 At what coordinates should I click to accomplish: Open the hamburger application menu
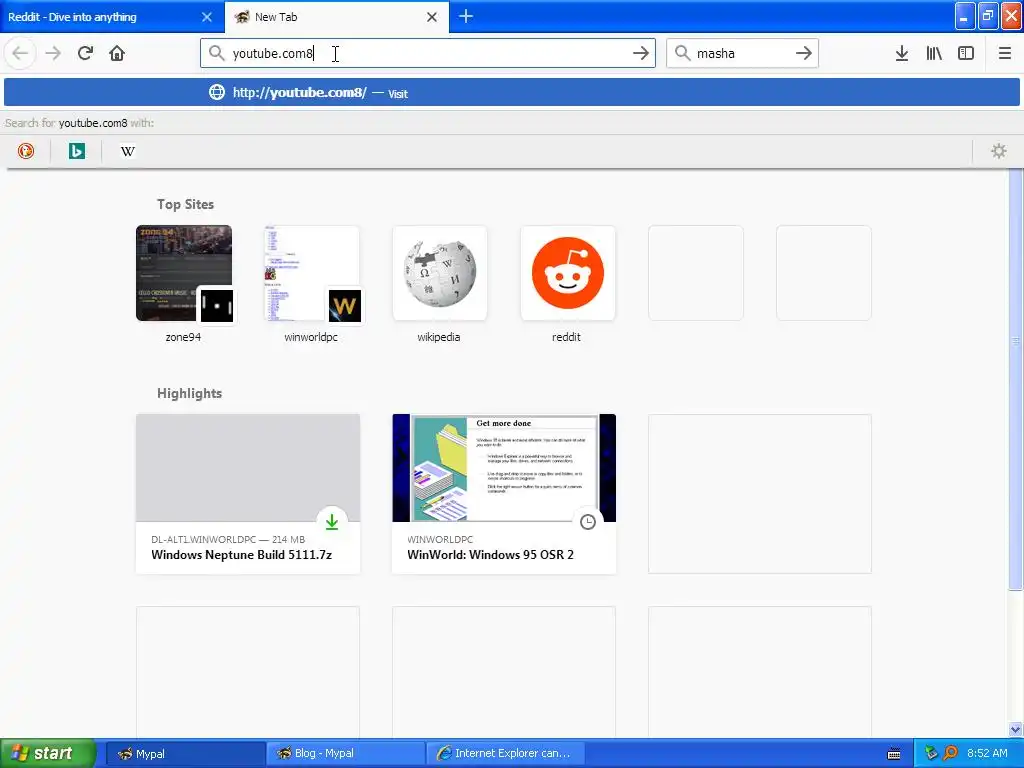(x=1005, y=53)
